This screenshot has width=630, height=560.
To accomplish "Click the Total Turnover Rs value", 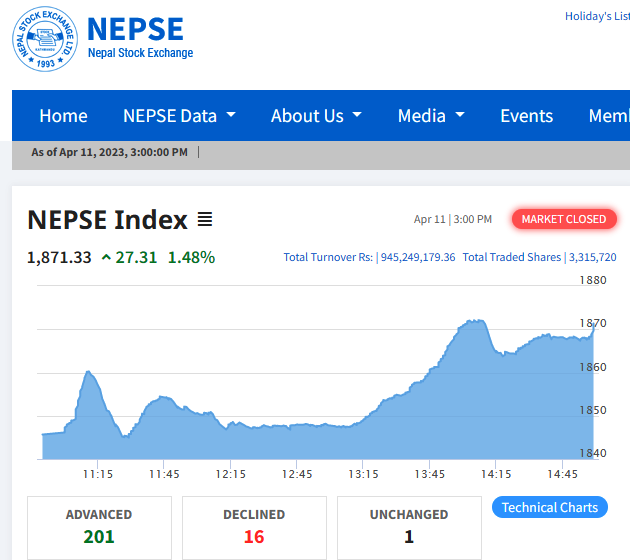I will pyautogui.click(x=418, y=257).
